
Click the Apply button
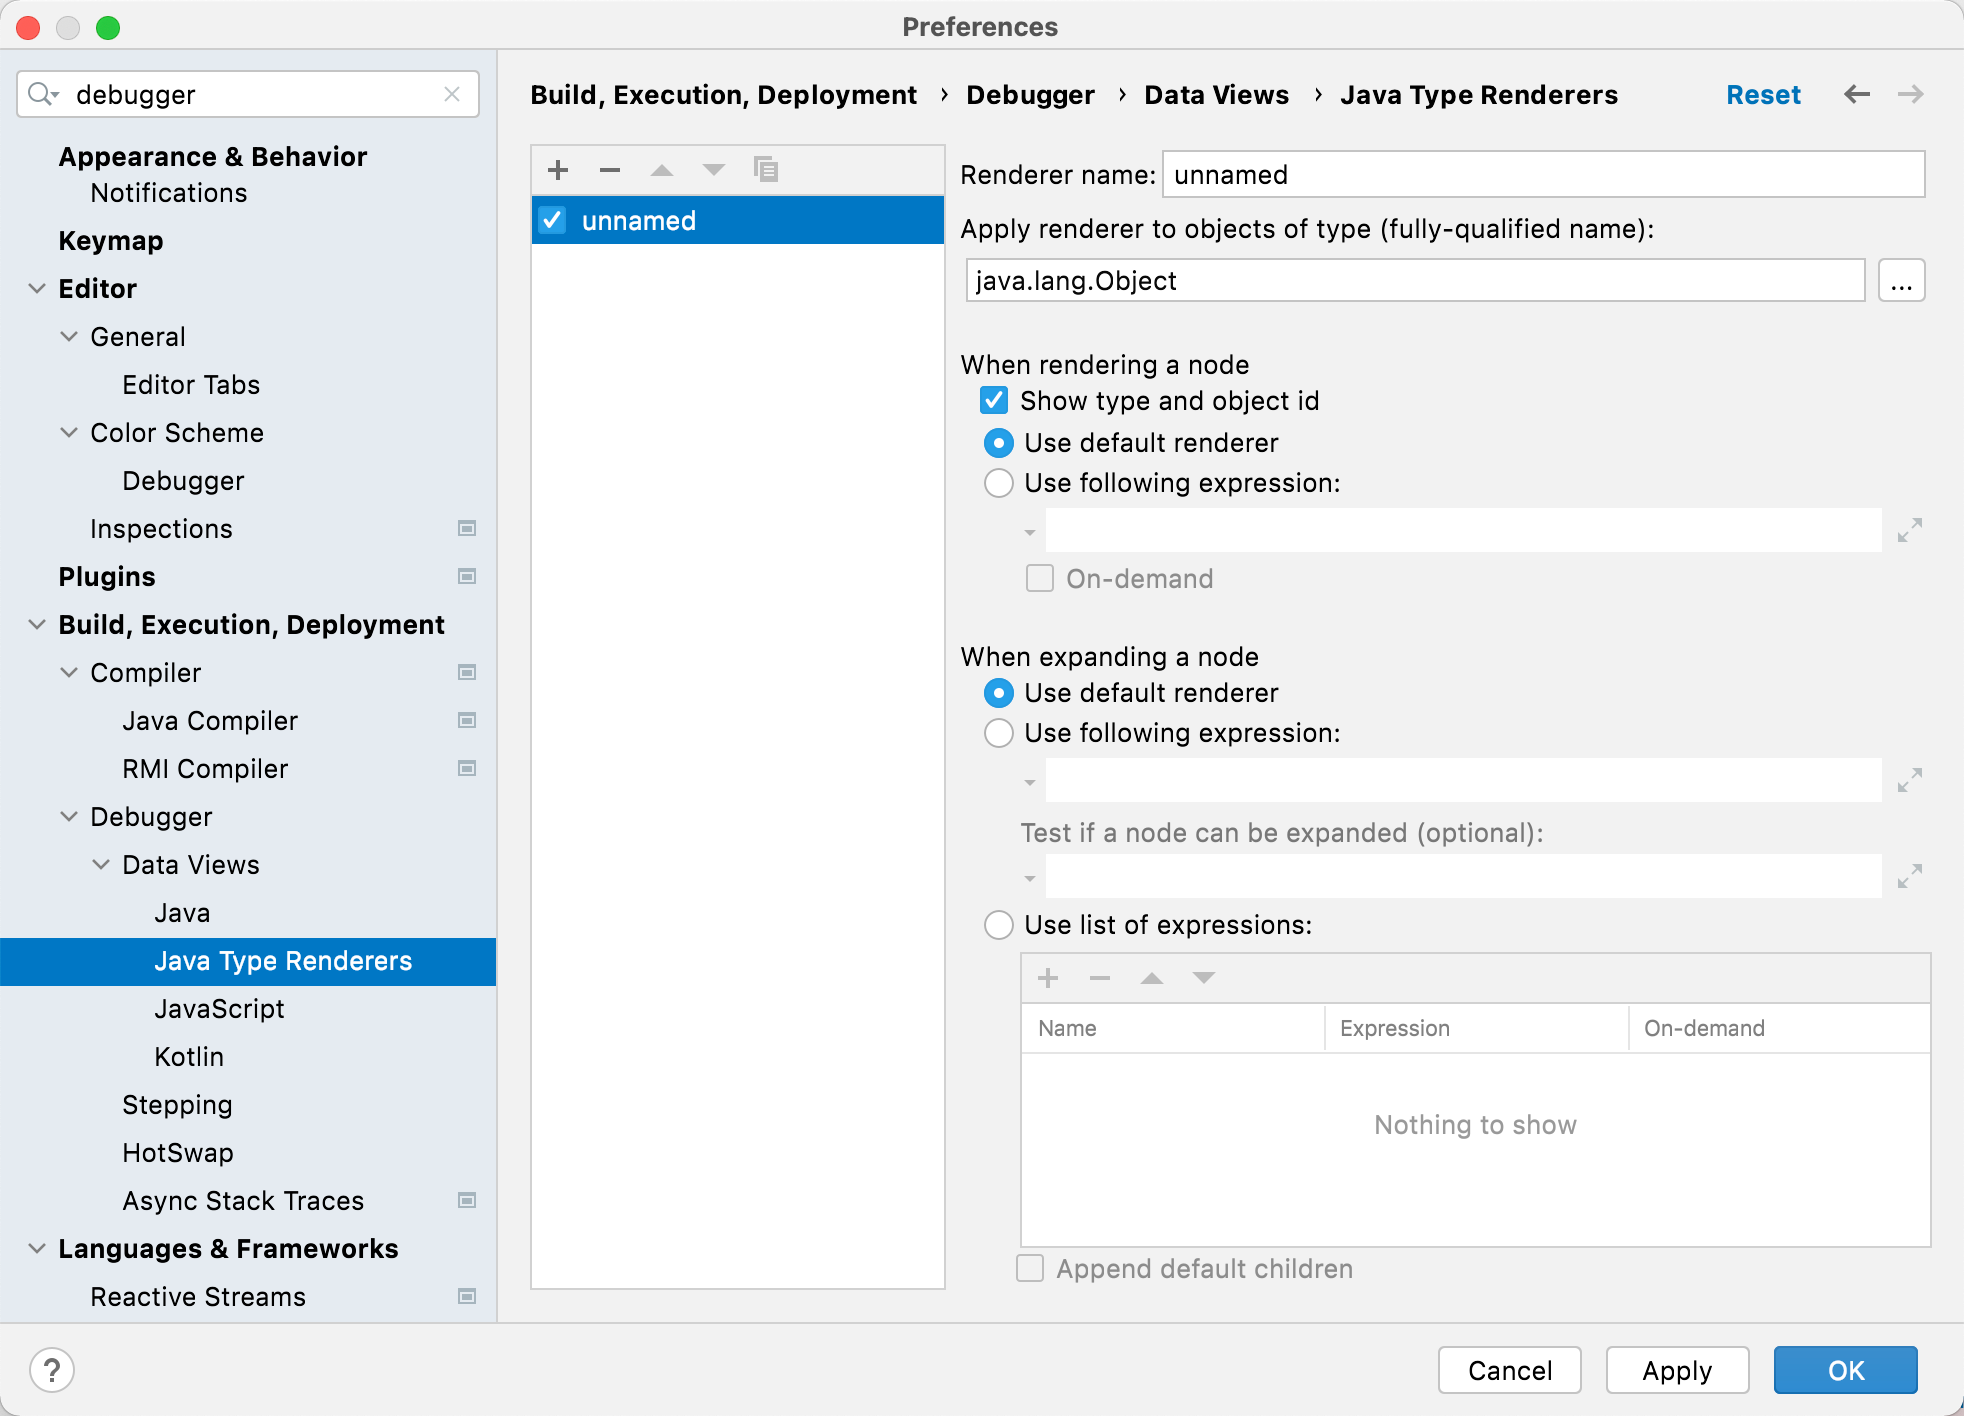pyautogui.click(x=1674, y=1369)
